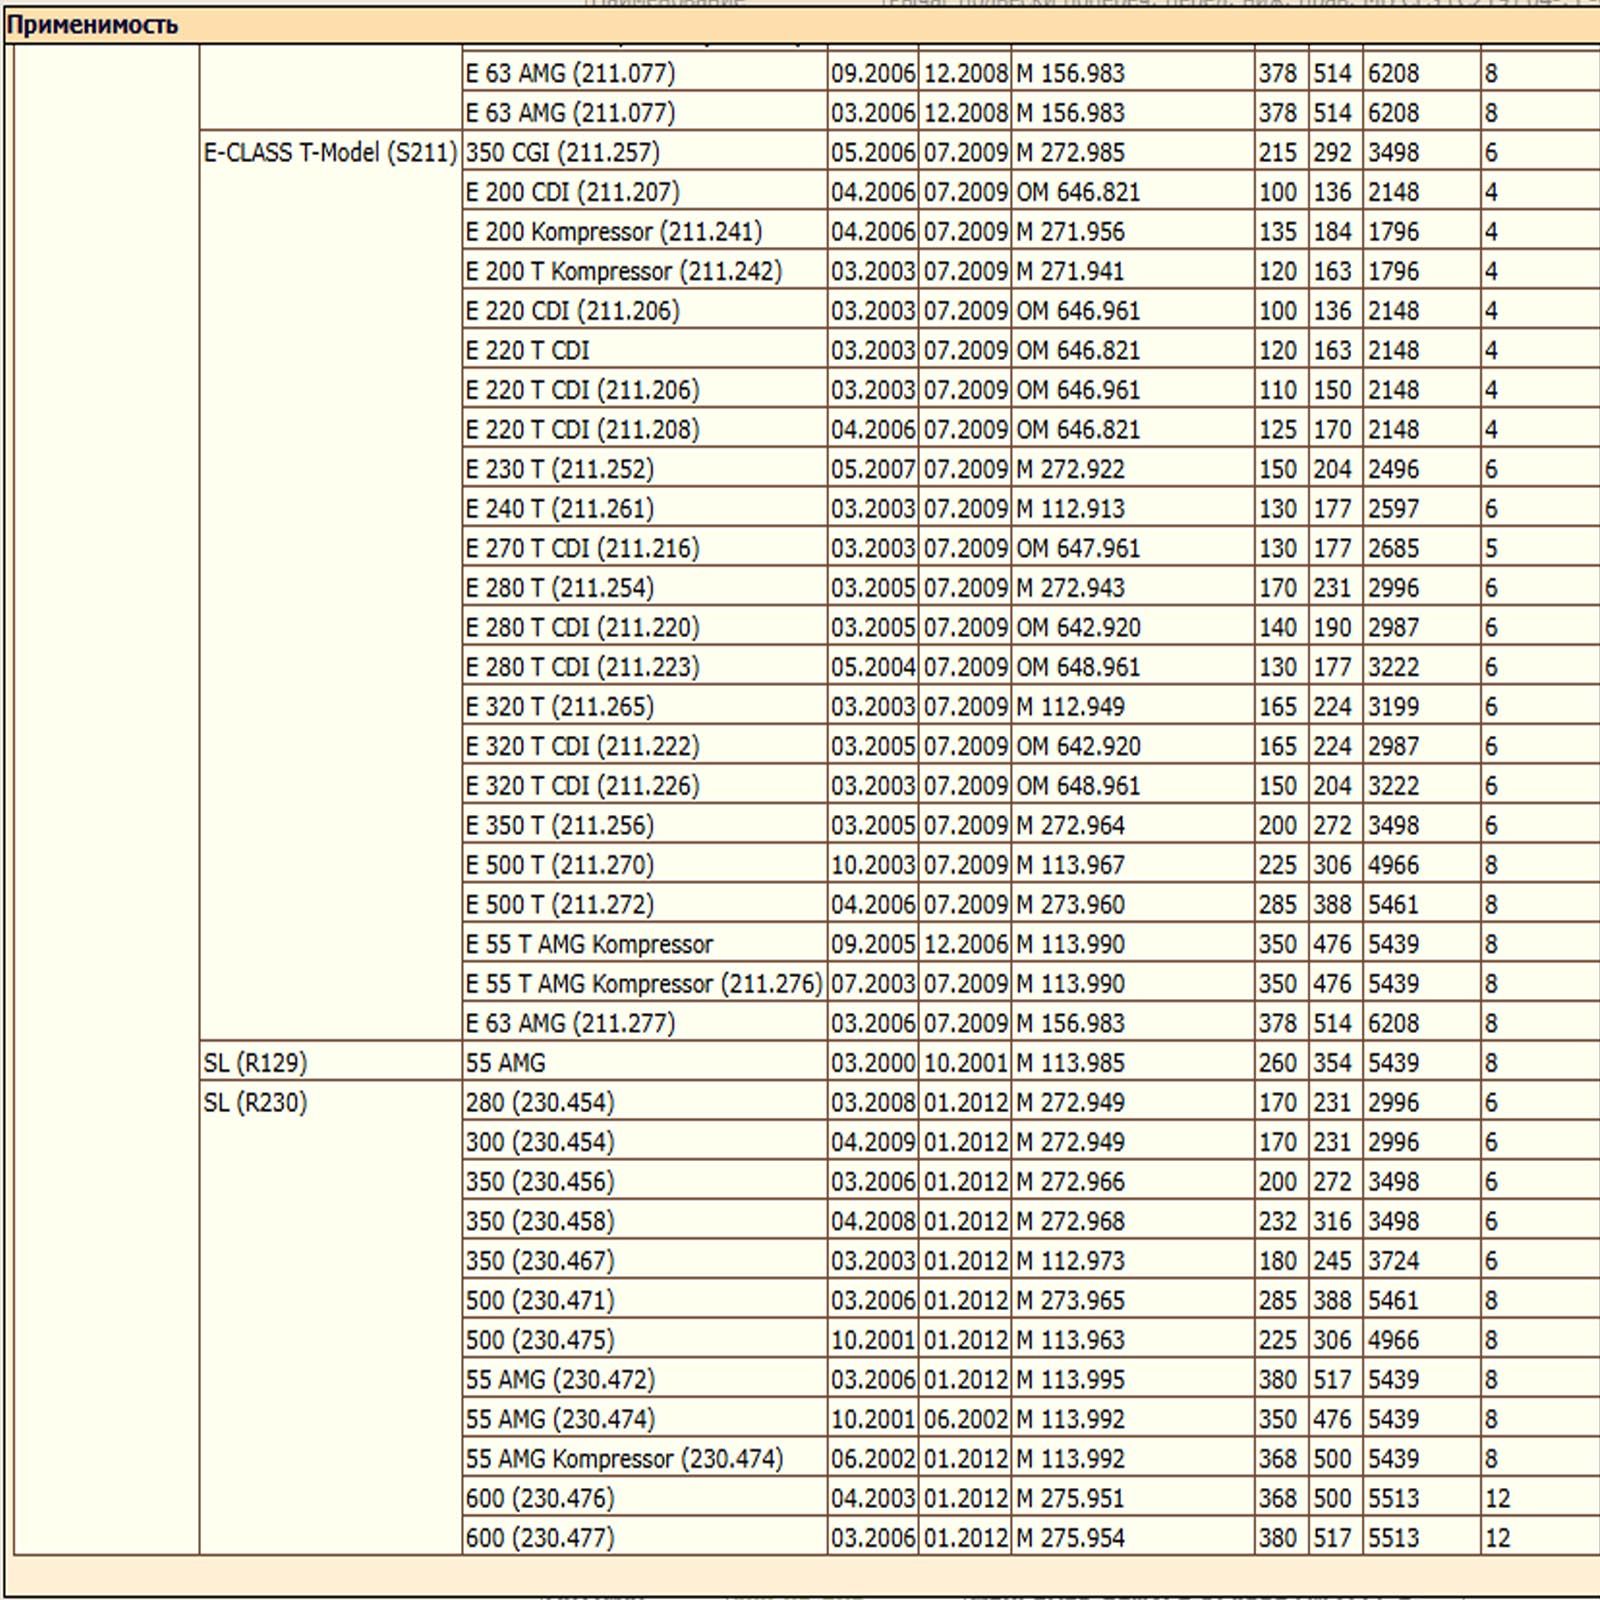The image size is (1600, 1600).
Task: Select the SL (R230) model cell
Action: tap(255, 1103)
